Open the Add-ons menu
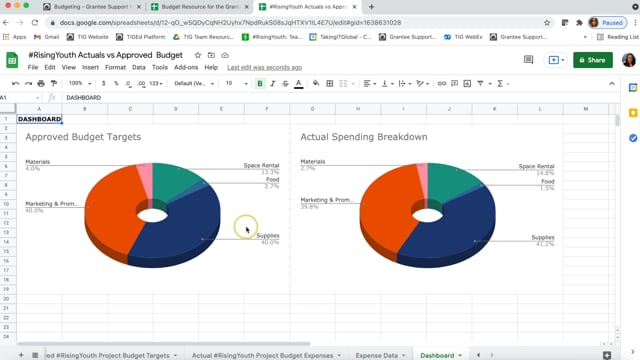640x360 pixels. 186,67
